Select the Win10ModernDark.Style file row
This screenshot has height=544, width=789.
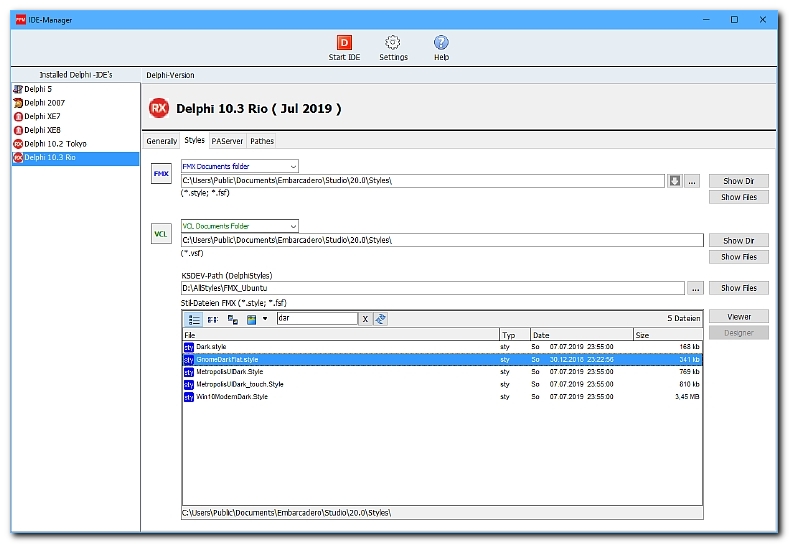[x=442, y=397]
